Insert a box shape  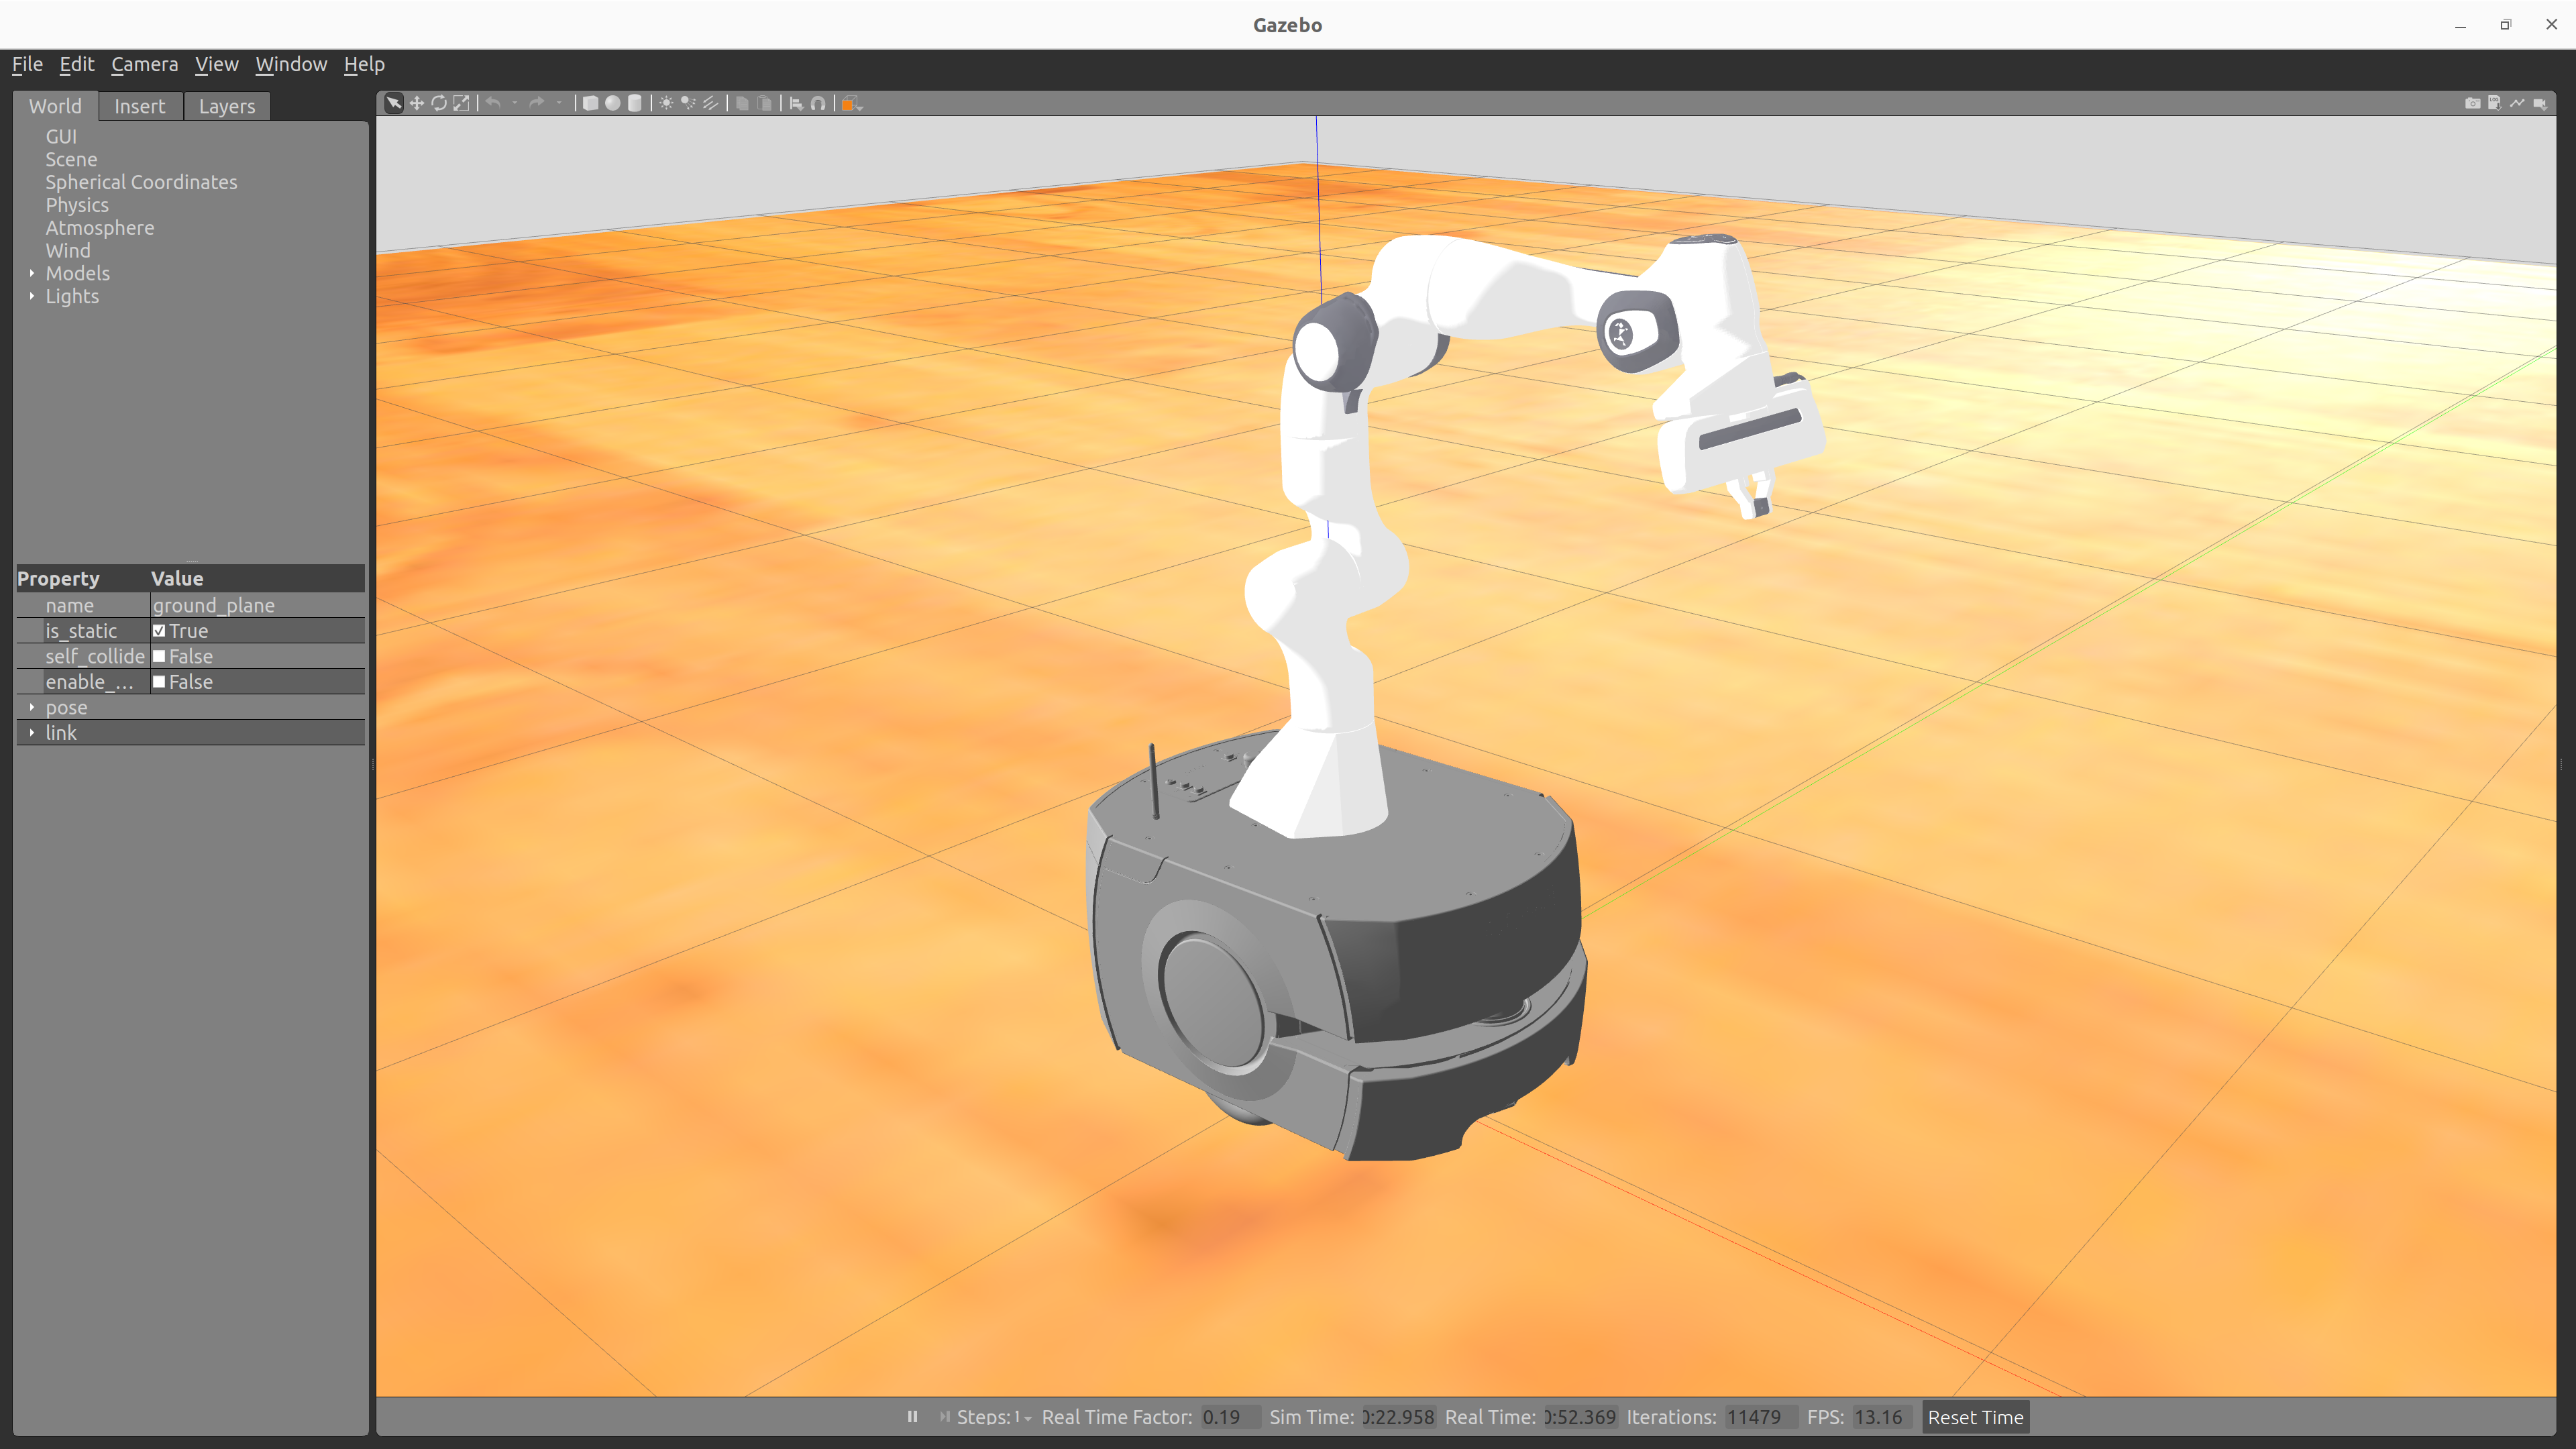(590, 103)
